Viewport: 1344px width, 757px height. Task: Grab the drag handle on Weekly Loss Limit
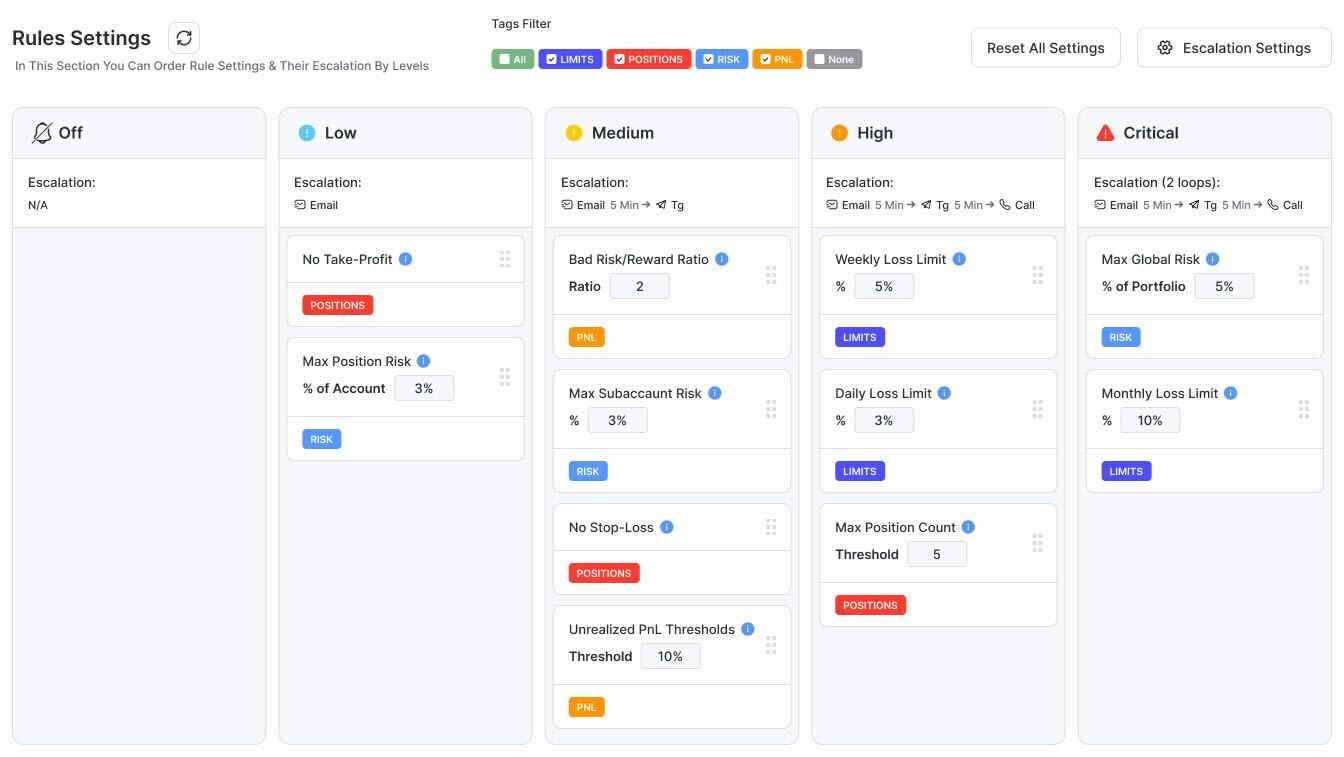click(1037, 274)
